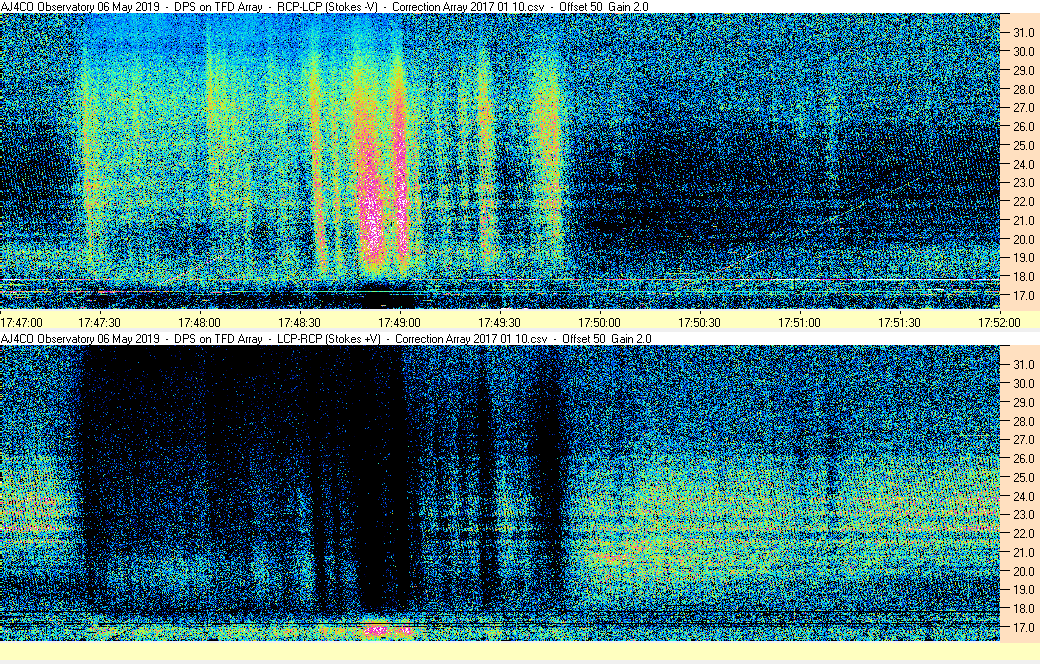Select the 17:49:00 time axis label
The height and width of the screenshot is (664, 1040).
click(399, 322)
